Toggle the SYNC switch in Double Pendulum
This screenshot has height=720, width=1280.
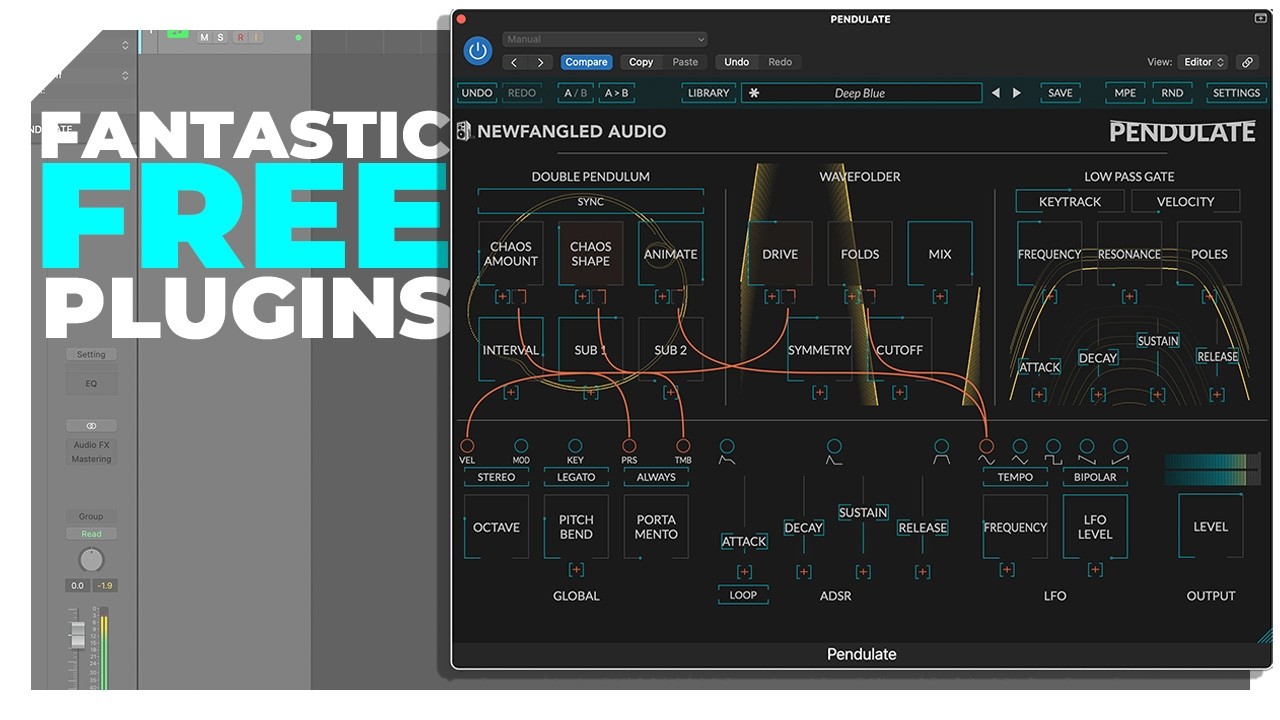point(590,201)
